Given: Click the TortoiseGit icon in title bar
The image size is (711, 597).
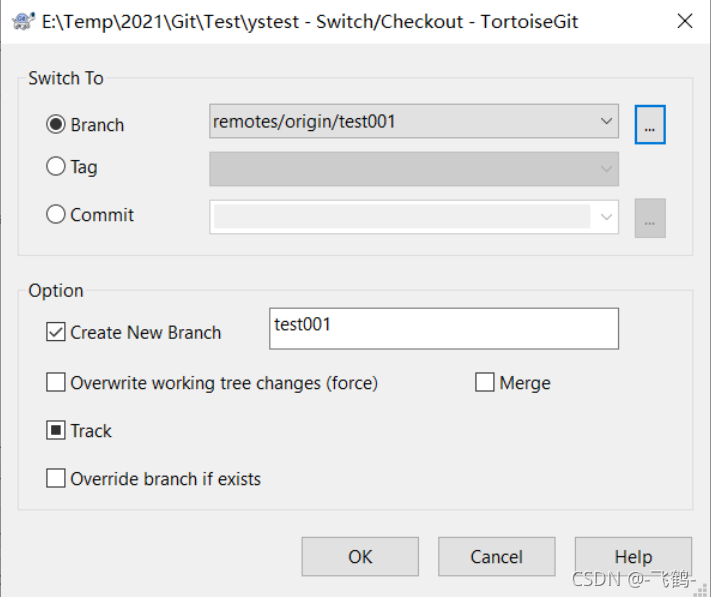Looking at the screenshot, I should [x=23, y=21].
